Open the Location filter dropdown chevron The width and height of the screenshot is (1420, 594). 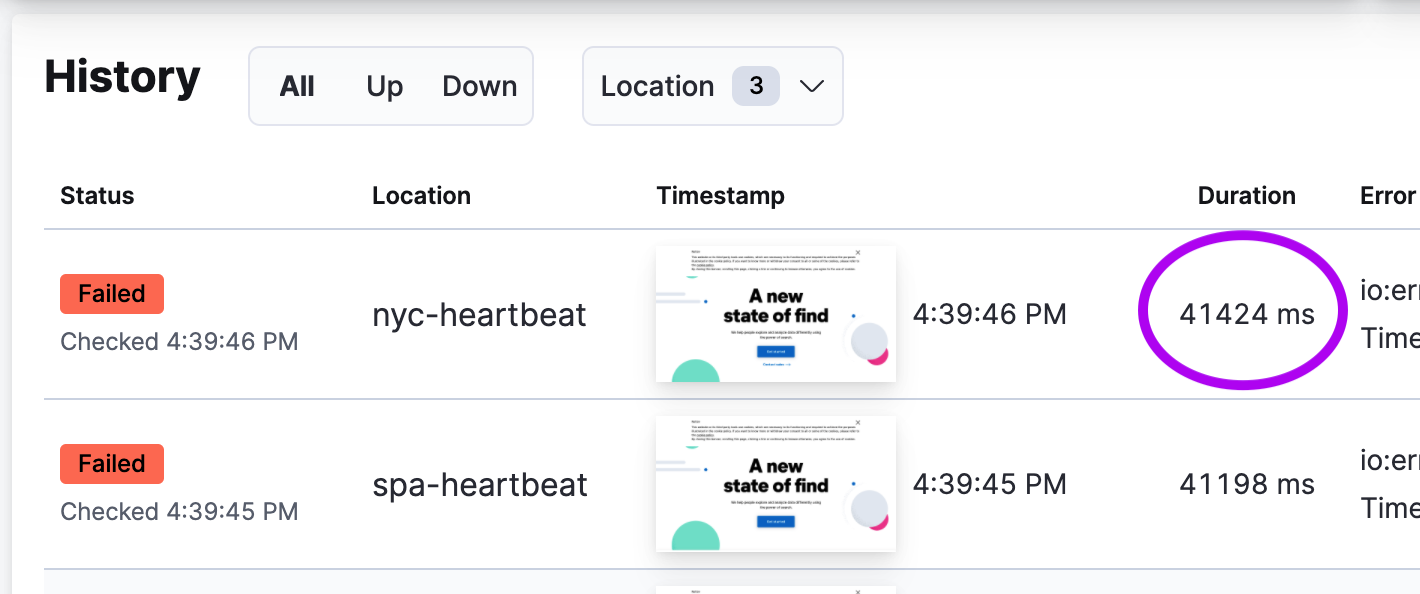click(x=814, y=86)
